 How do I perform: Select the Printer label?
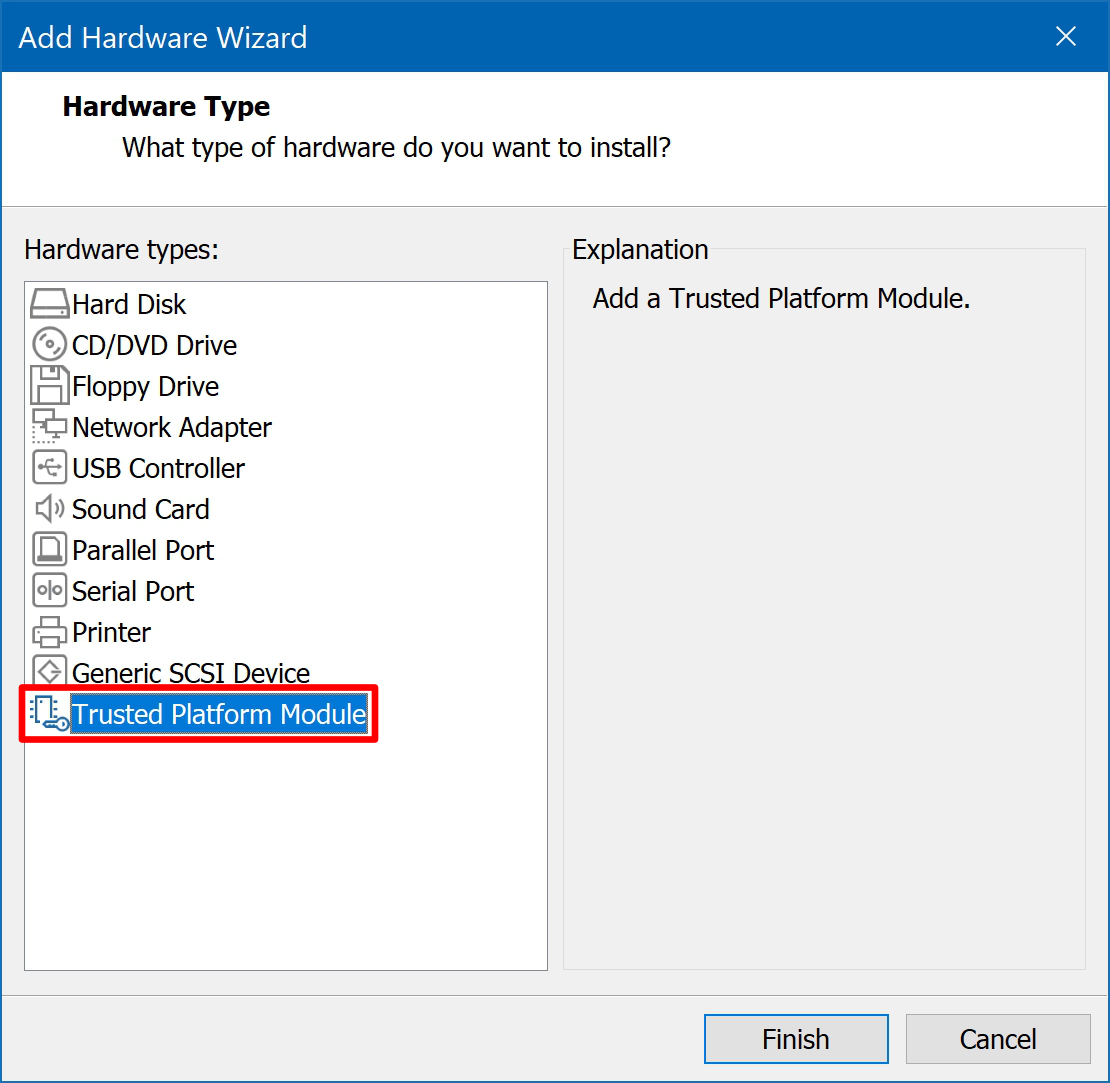112,633
